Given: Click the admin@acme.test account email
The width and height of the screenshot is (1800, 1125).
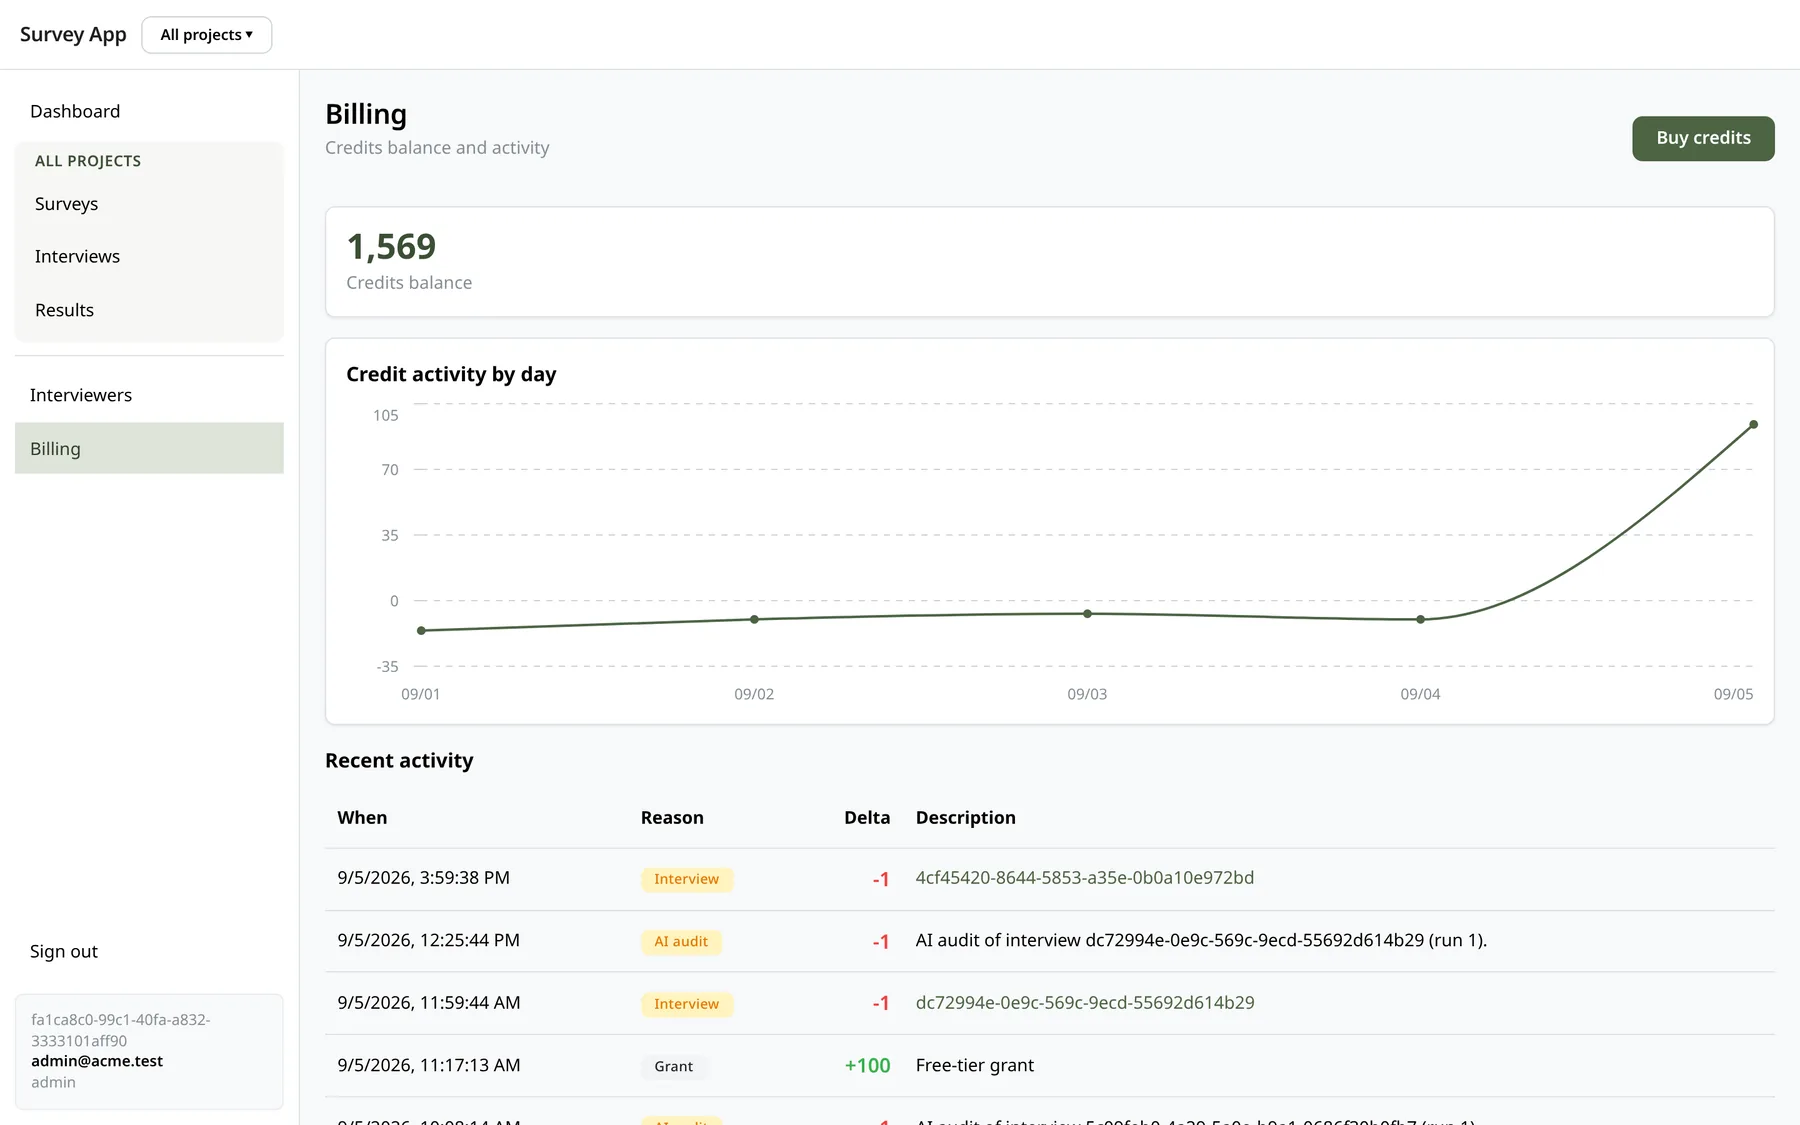Looking at the screenshot, I should point(97,1061).
